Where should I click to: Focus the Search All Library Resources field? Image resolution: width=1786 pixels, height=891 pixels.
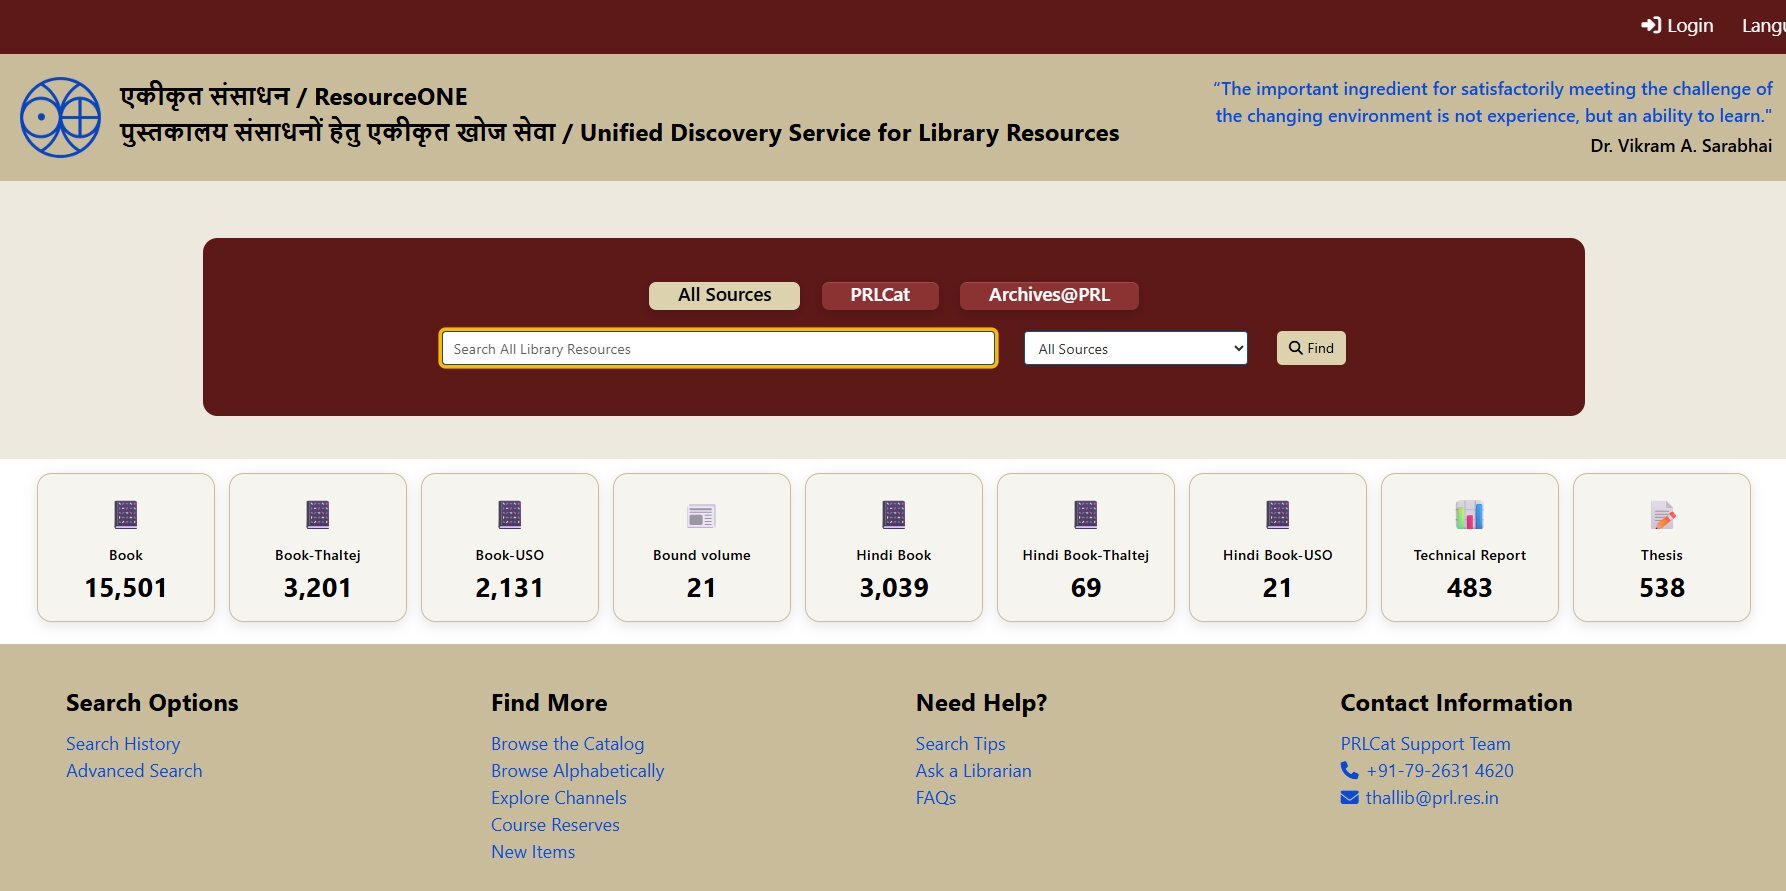pos(718,349)
